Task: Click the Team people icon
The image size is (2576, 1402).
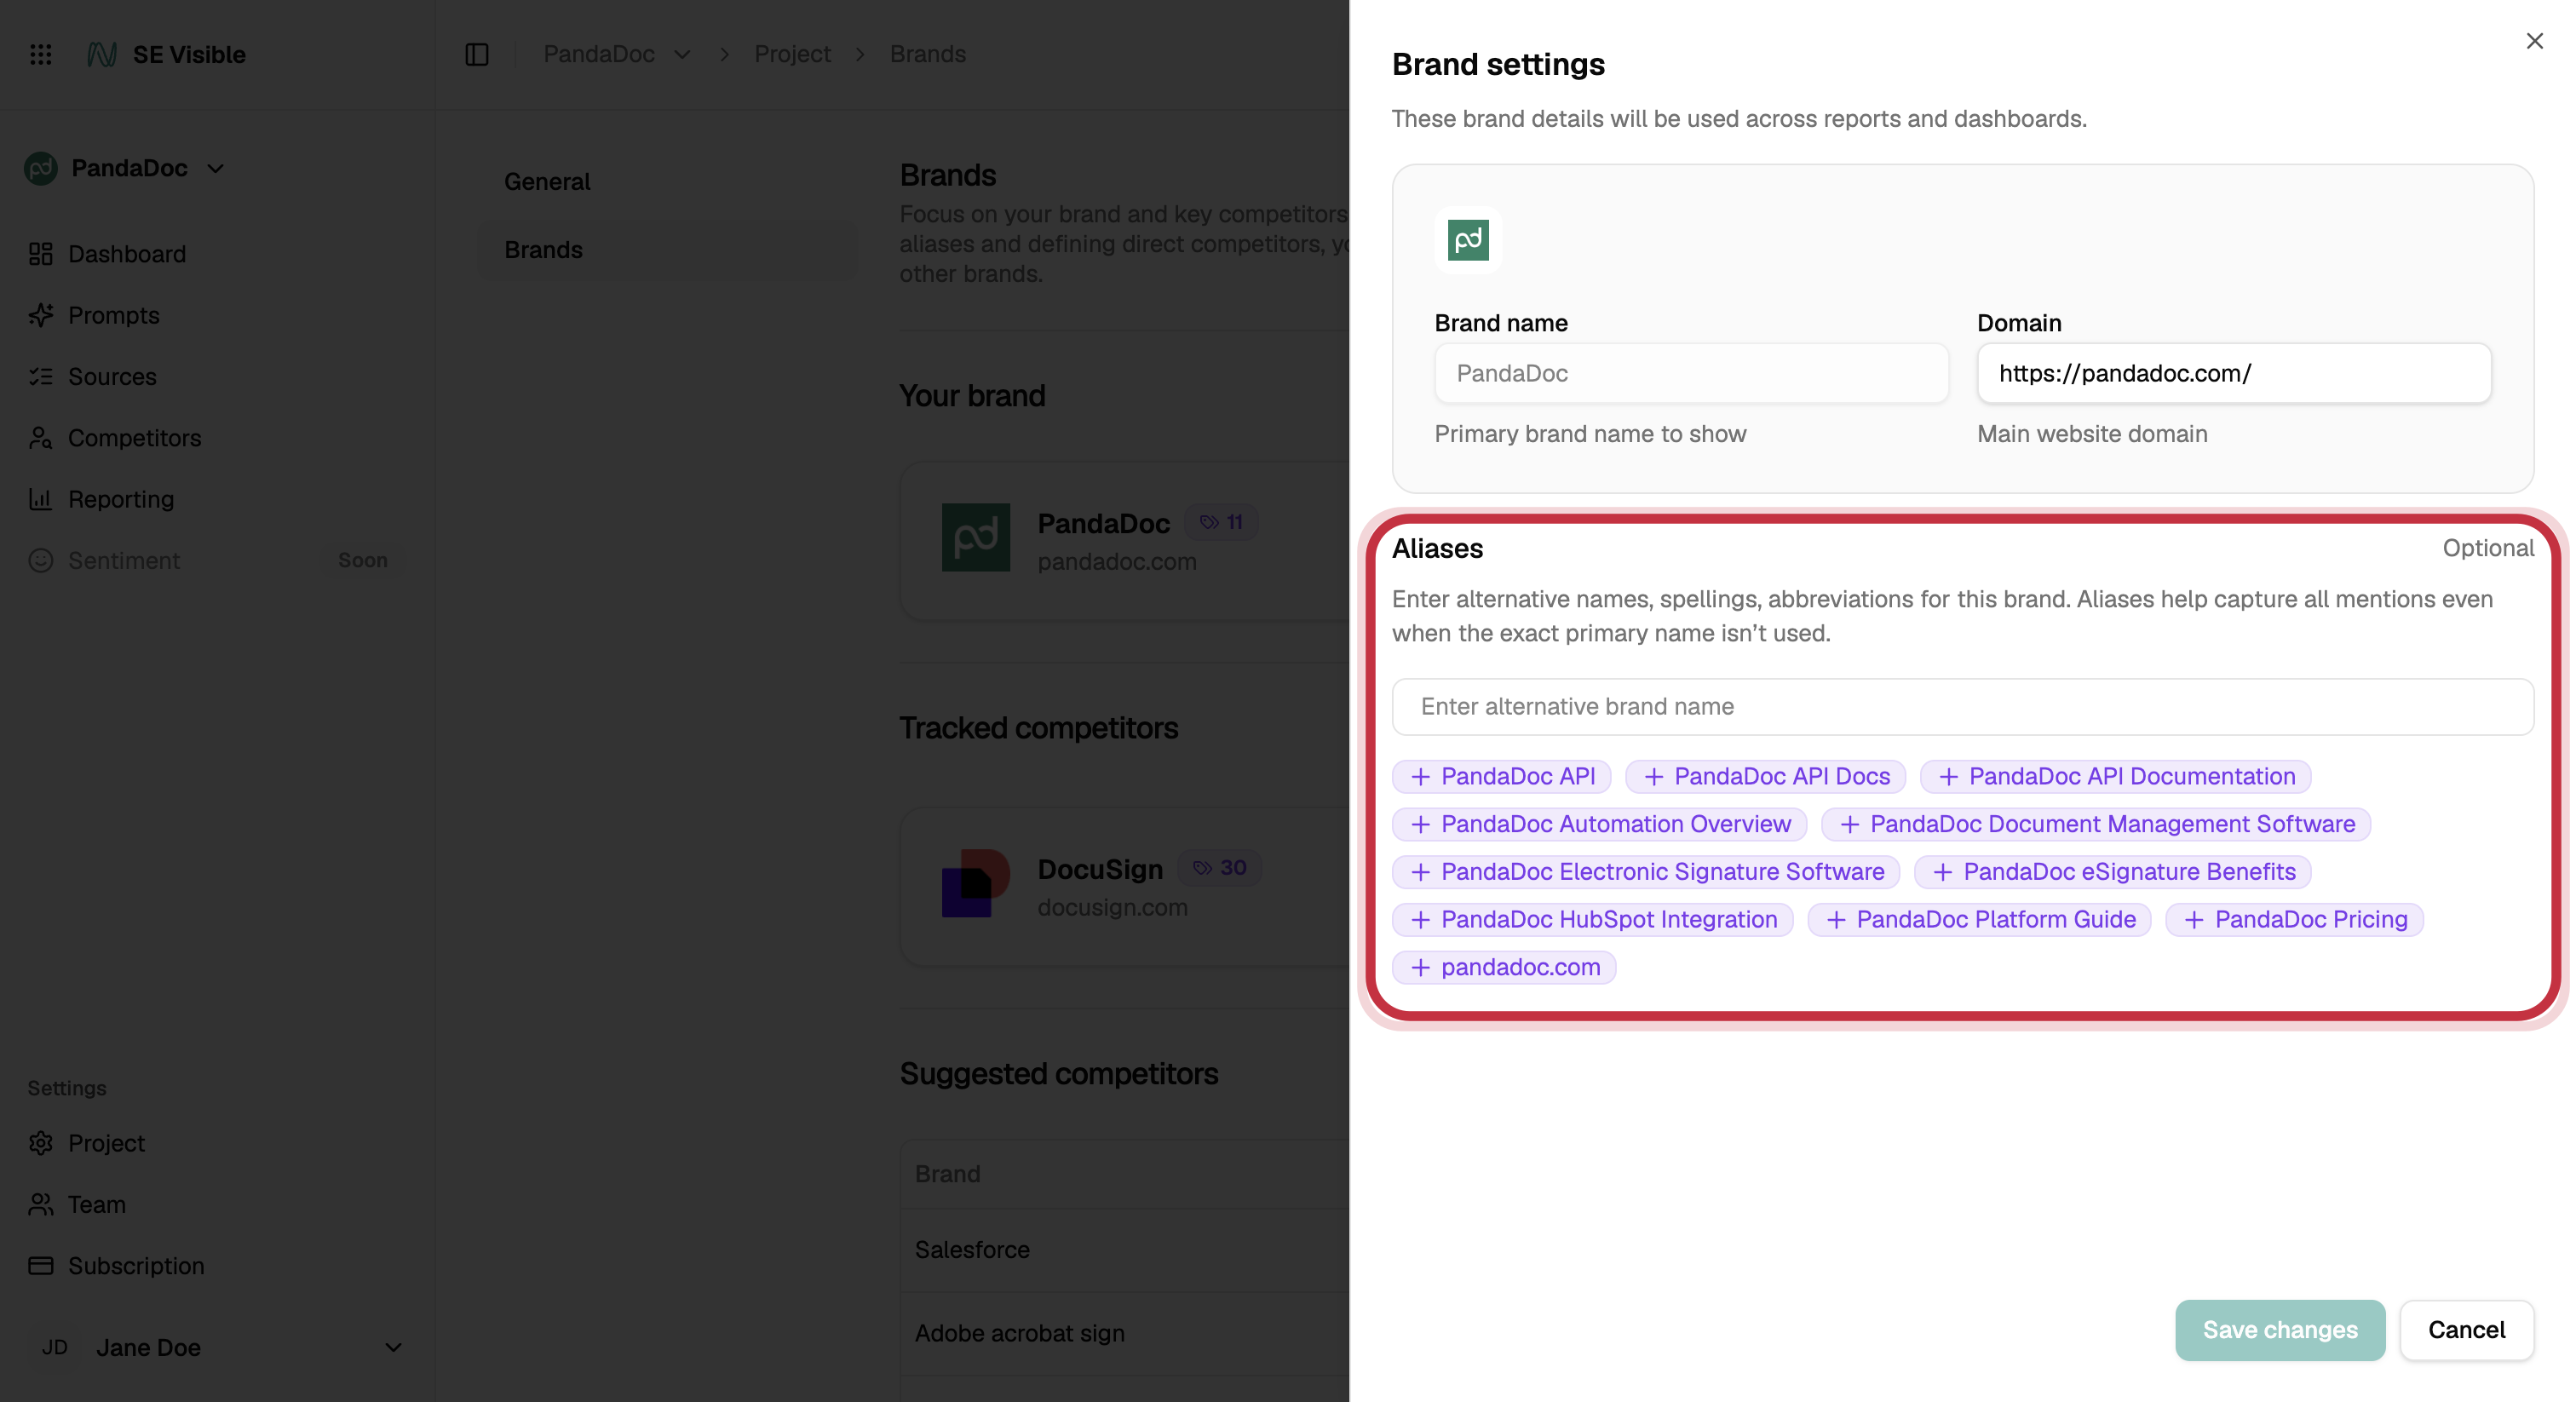Action: 41,1204
